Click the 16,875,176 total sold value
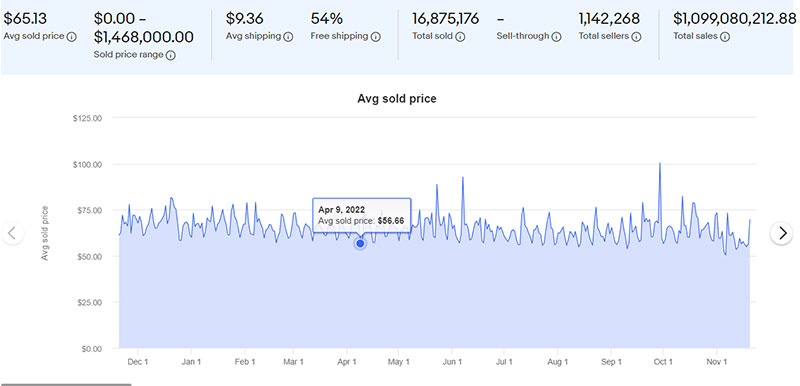 [x=445, y=19]
